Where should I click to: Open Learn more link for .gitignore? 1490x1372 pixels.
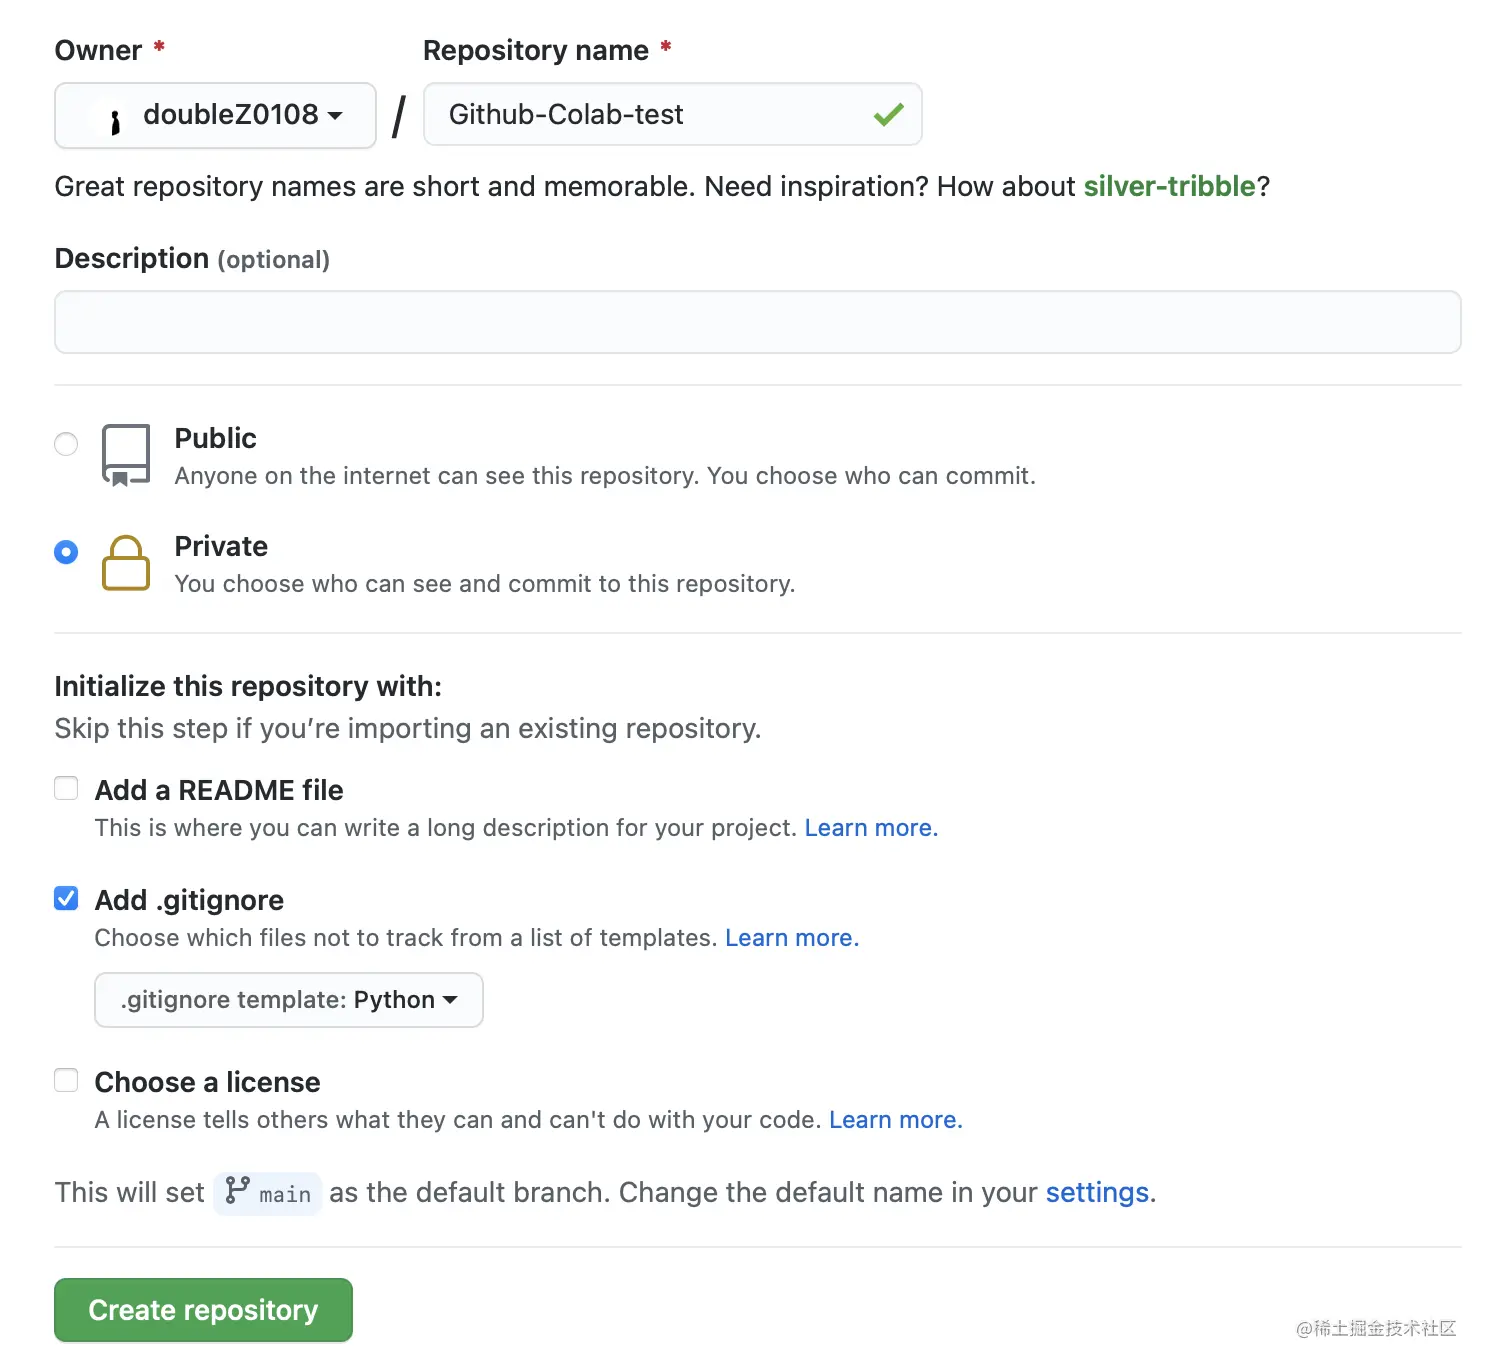(x=791, y=938)
